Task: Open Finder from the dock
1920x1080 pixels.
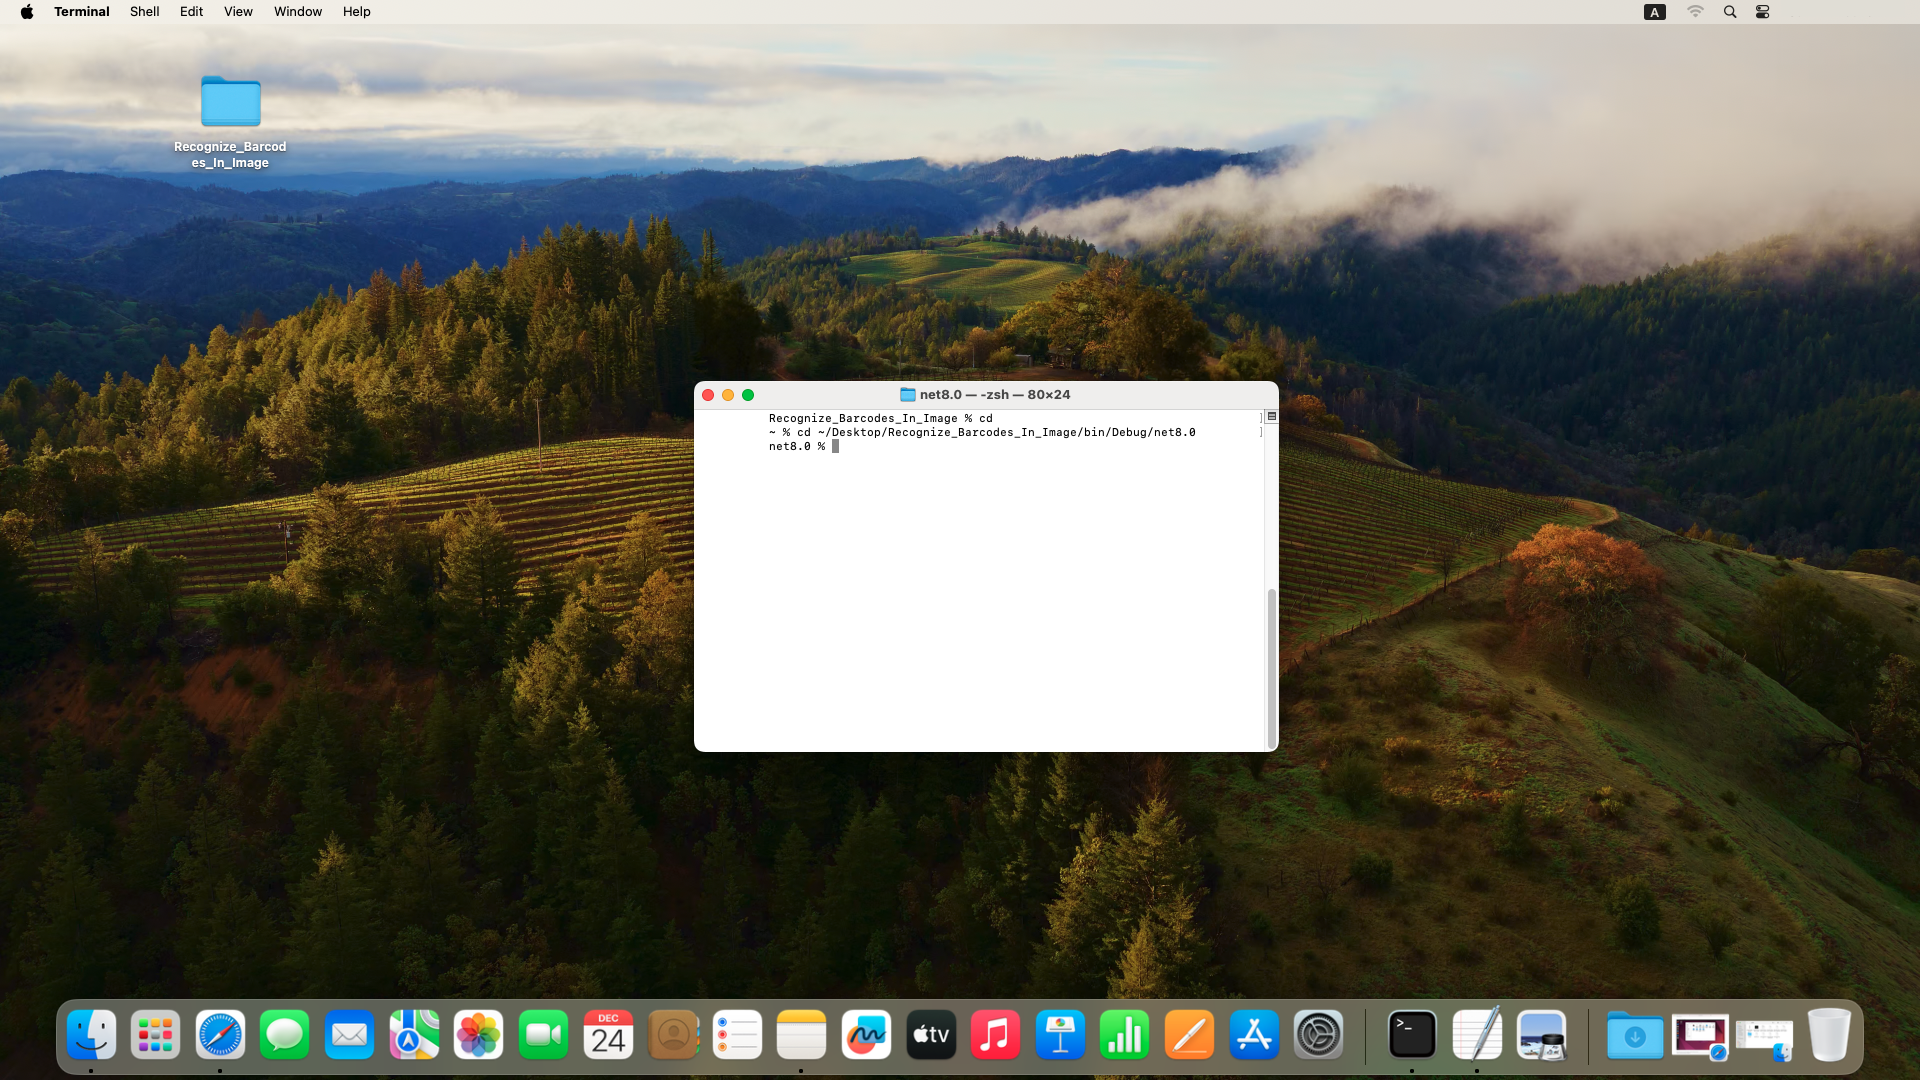Action: (91, 1036)
